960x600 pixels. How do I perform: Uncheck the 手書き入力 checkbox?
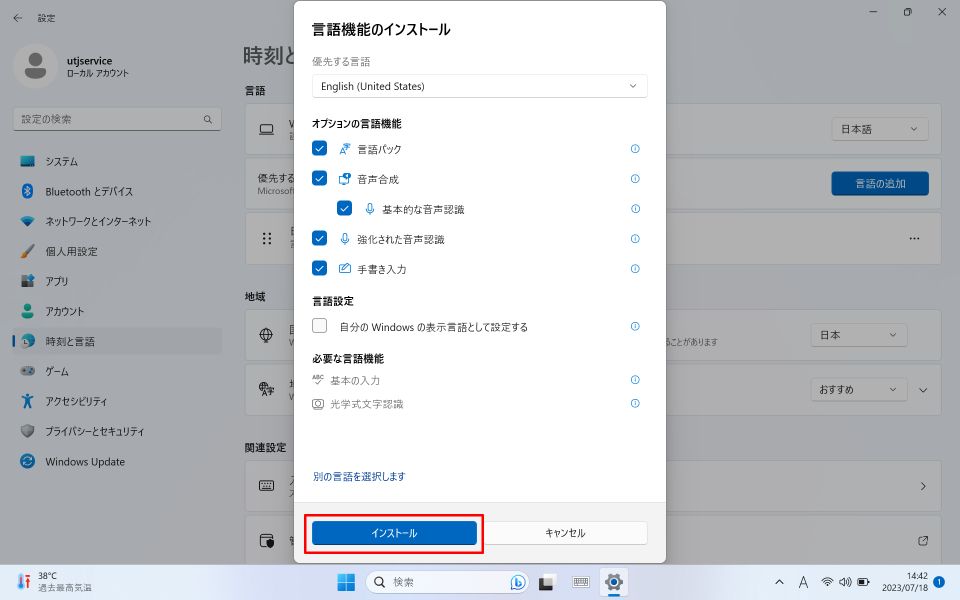click(320, 268)
